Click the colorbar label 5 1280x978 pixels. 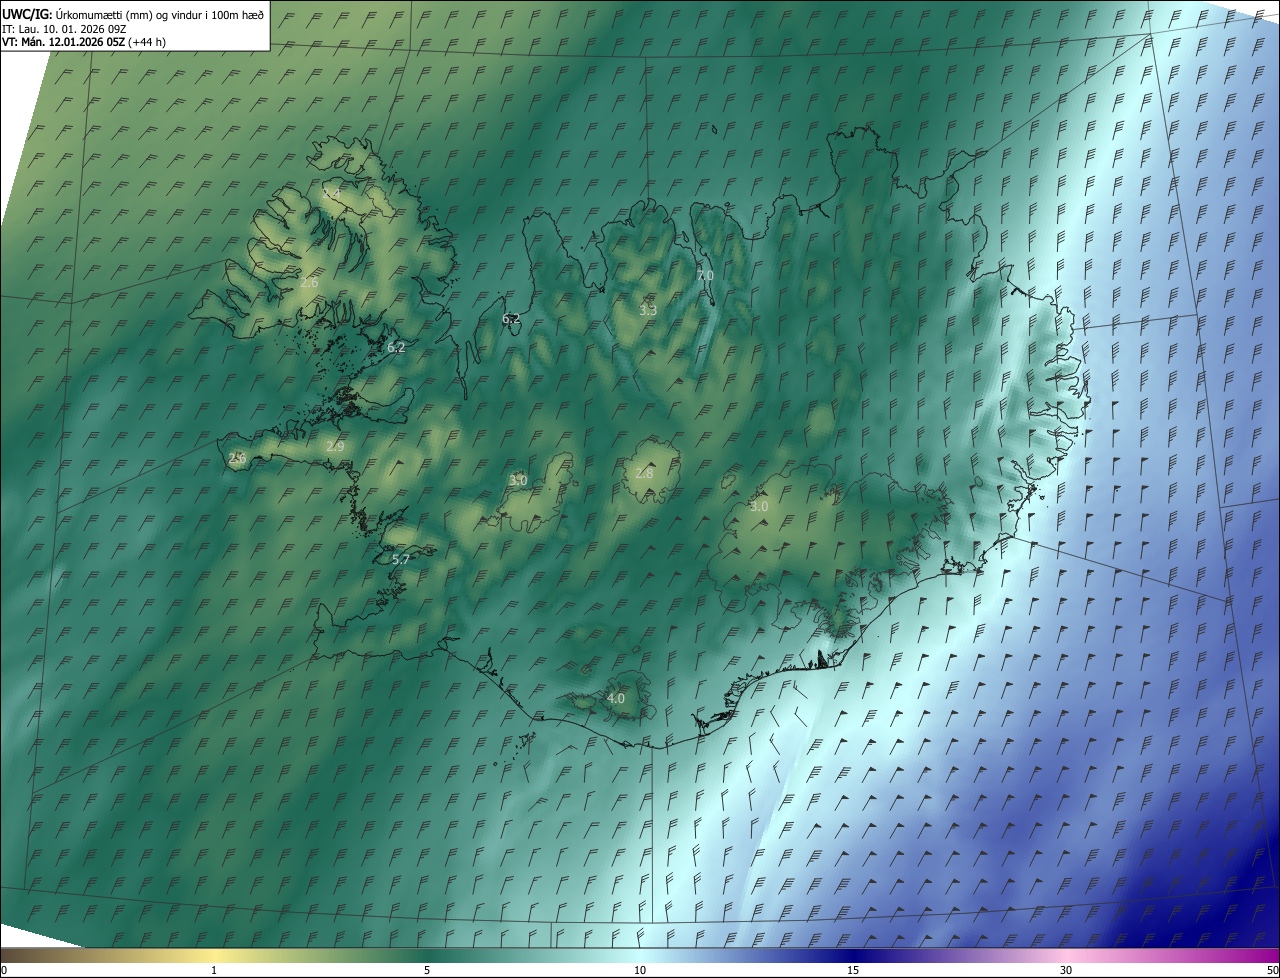(427, 970)
